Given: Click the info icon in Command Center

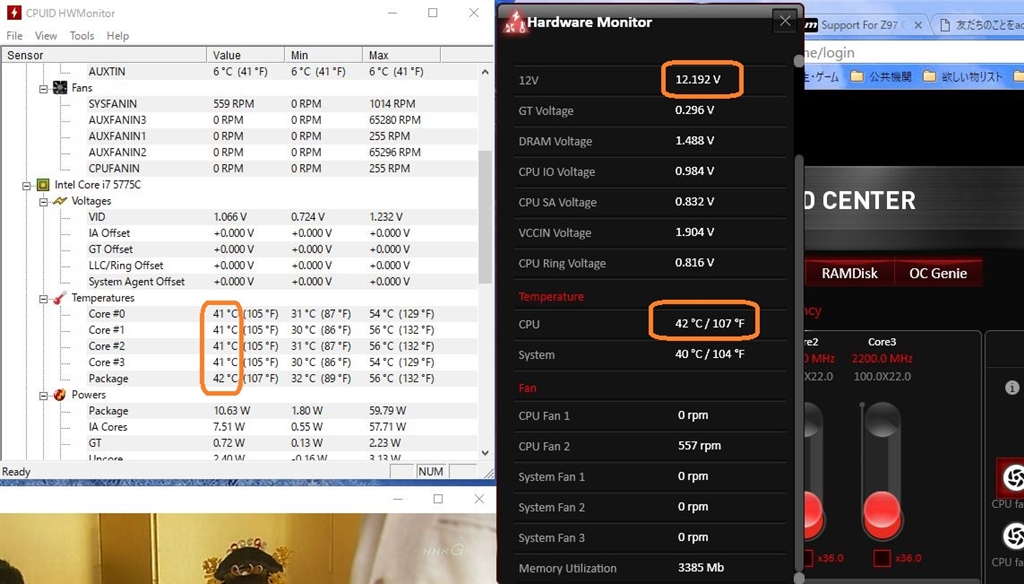Looking at the screenshot, I should click(x=1012, y=388).
